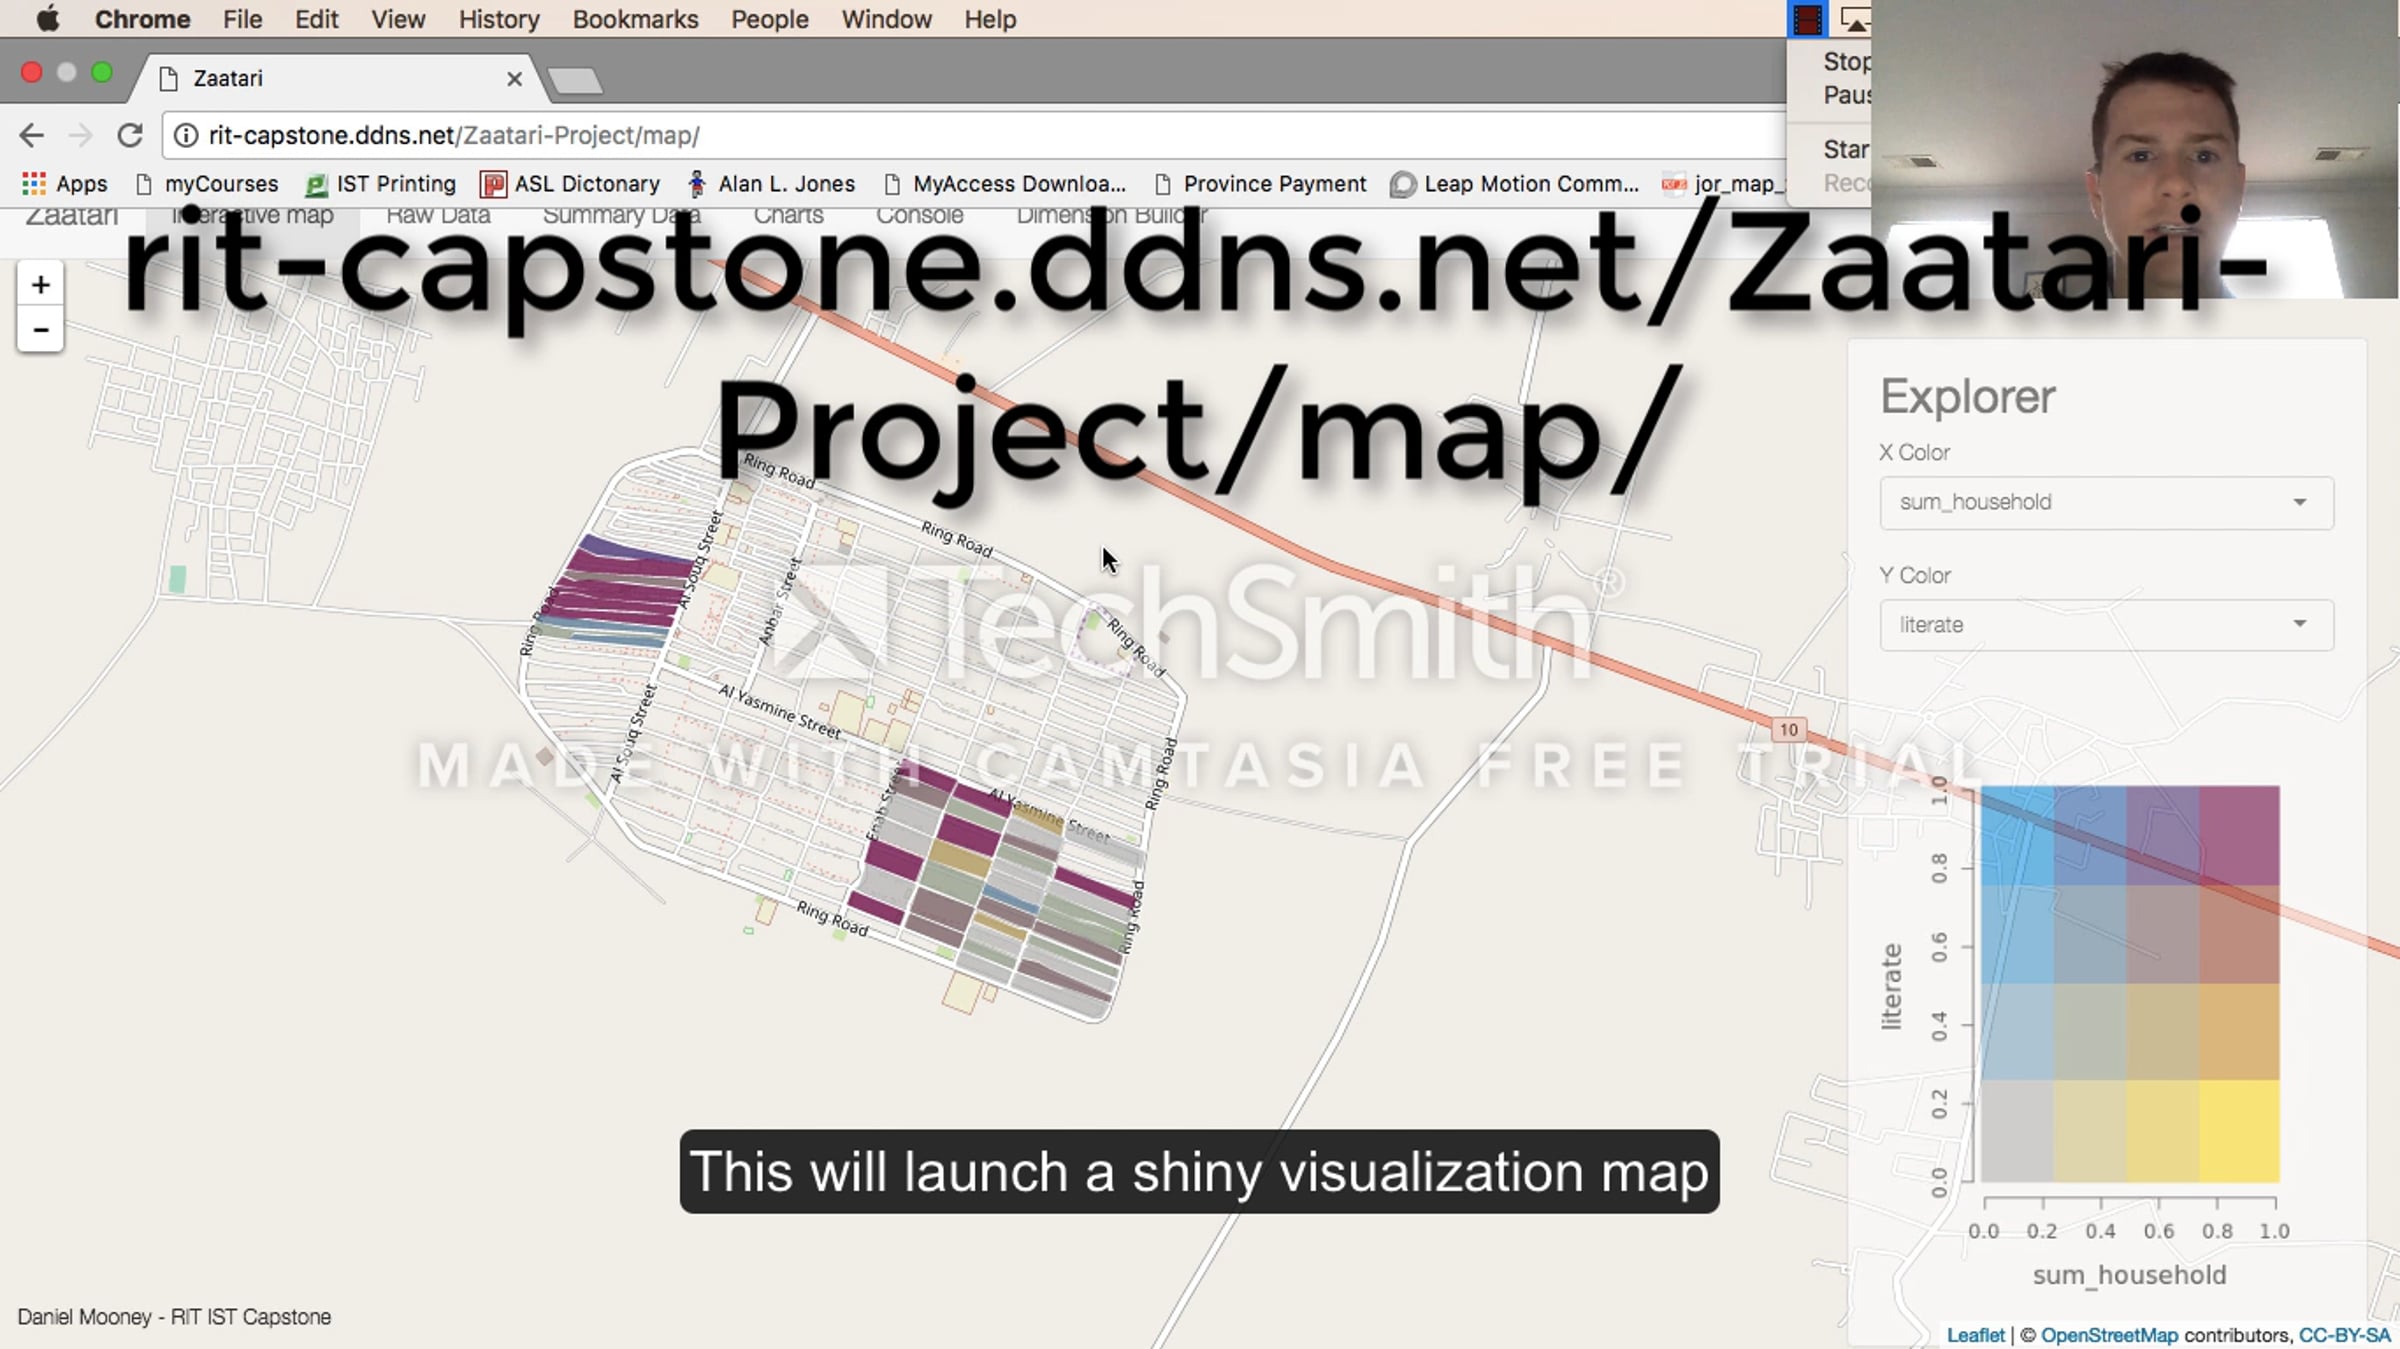
Task: Expand the Y Color literate dropdown
Action: point(2106,625)
